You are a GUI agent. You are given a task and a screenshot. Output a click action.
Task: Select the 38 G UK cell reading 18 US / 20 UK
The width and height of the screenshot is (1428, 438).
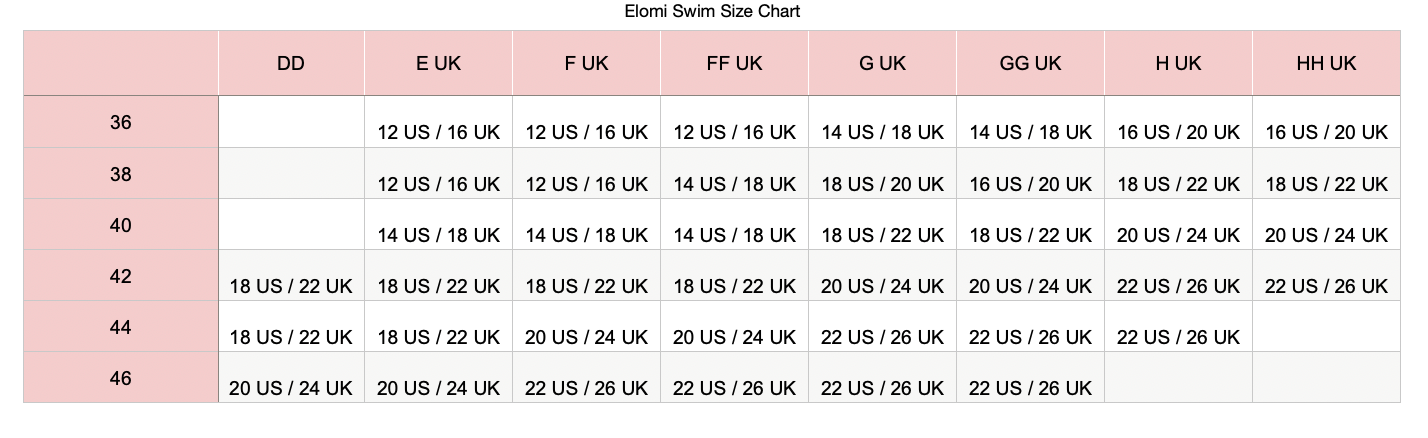click(882, 184)
